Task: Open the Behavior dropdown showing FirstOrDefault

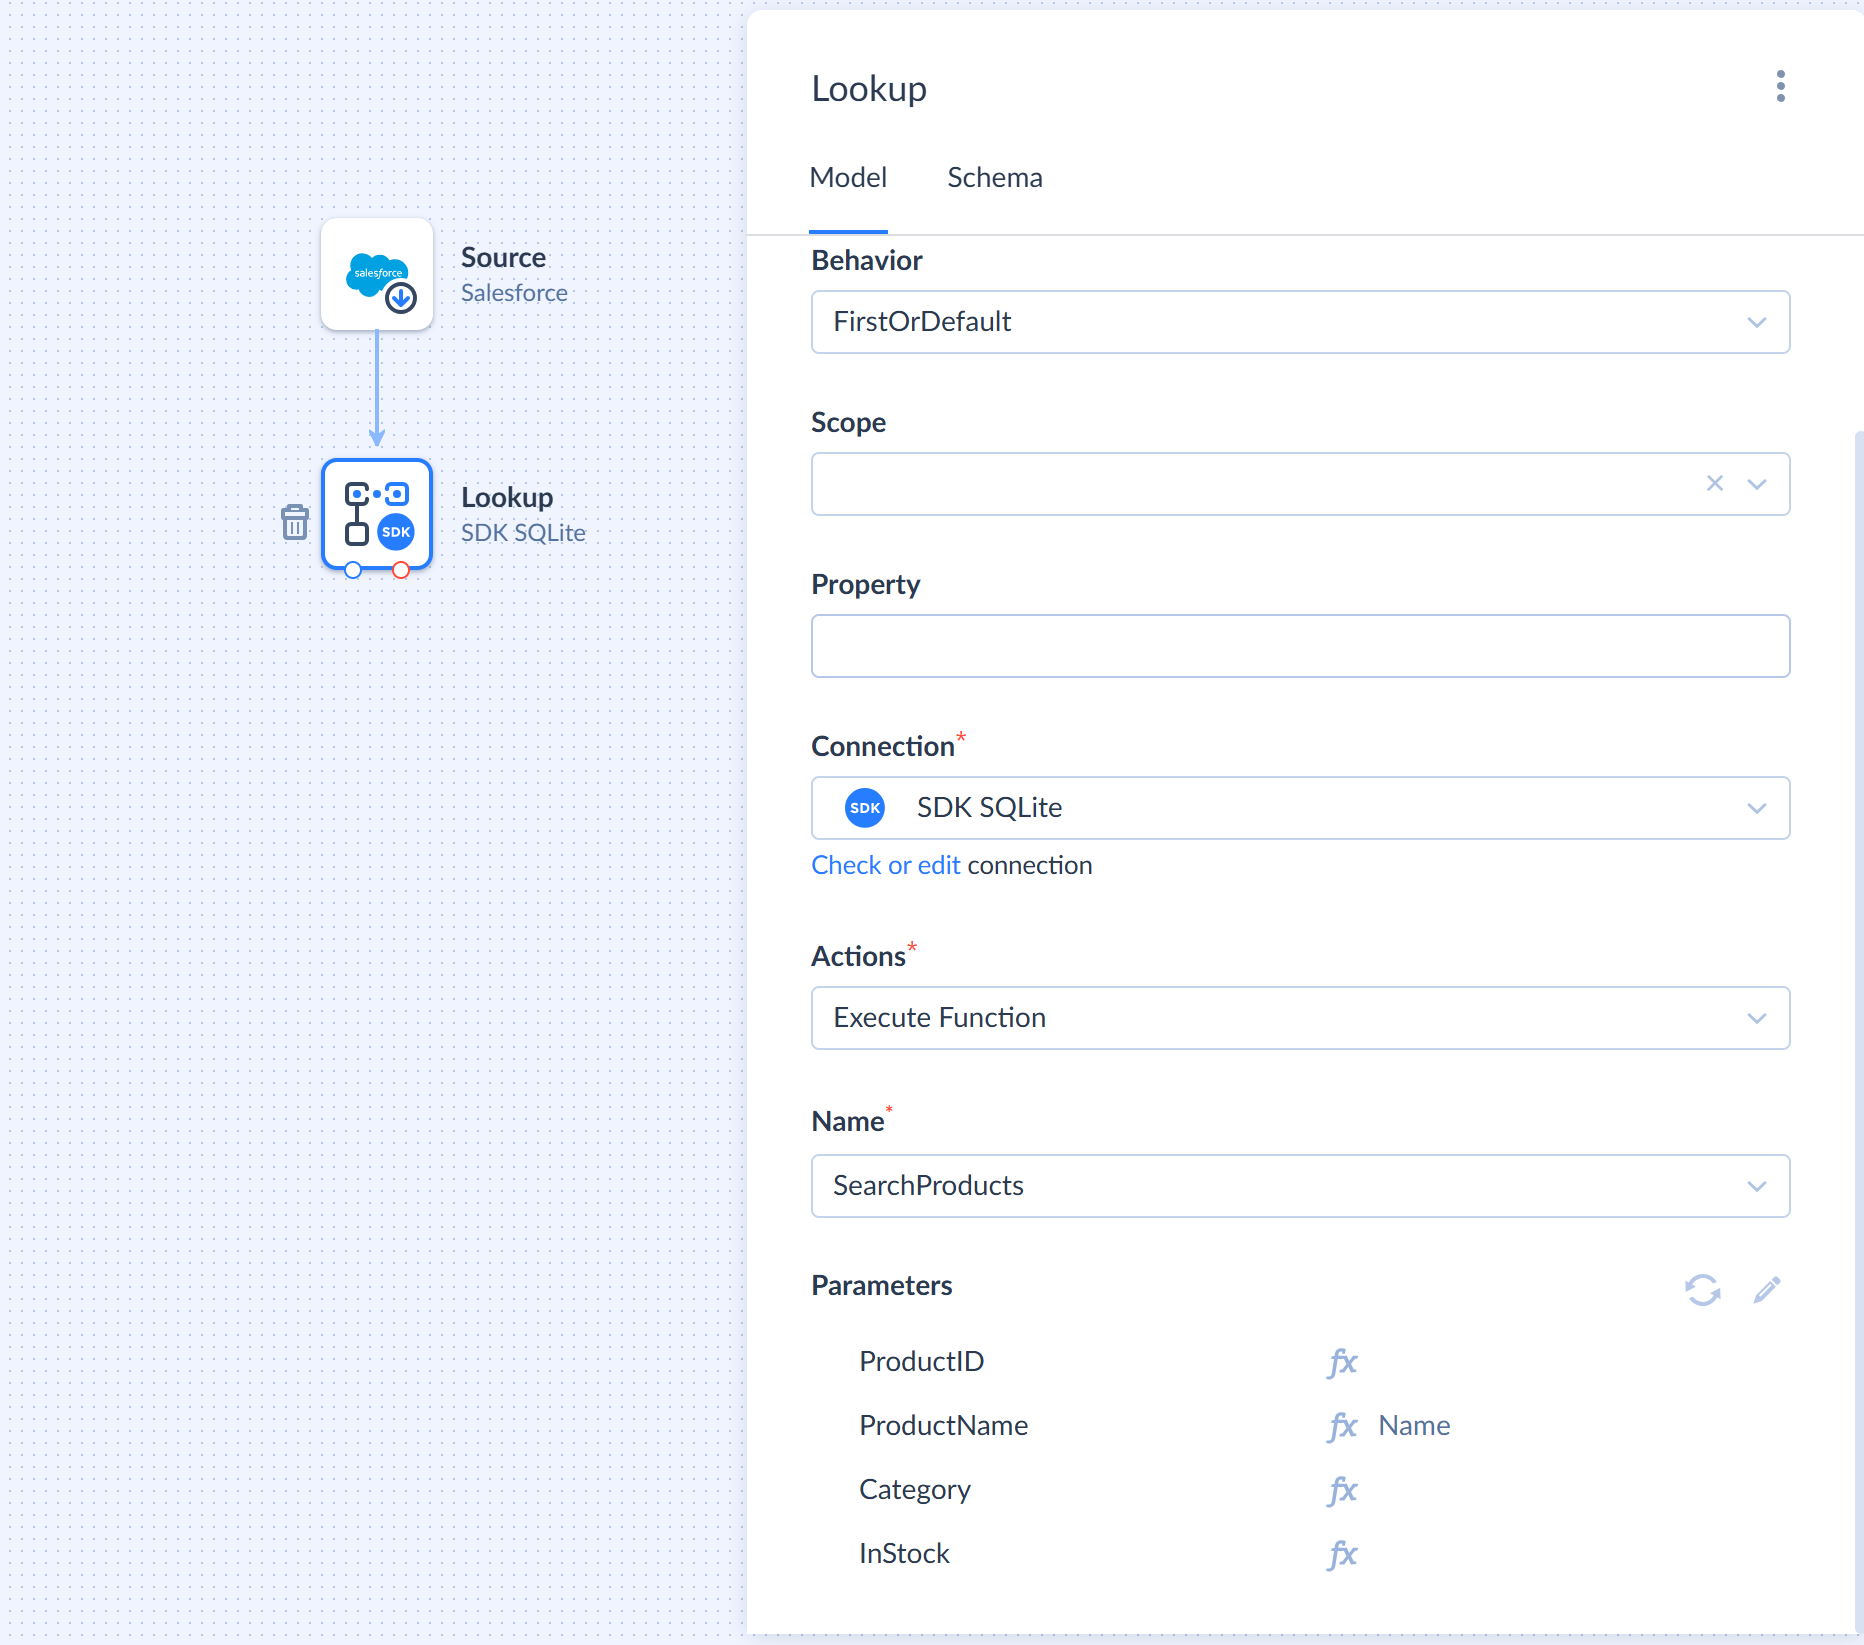Action: coord(1300,322)
